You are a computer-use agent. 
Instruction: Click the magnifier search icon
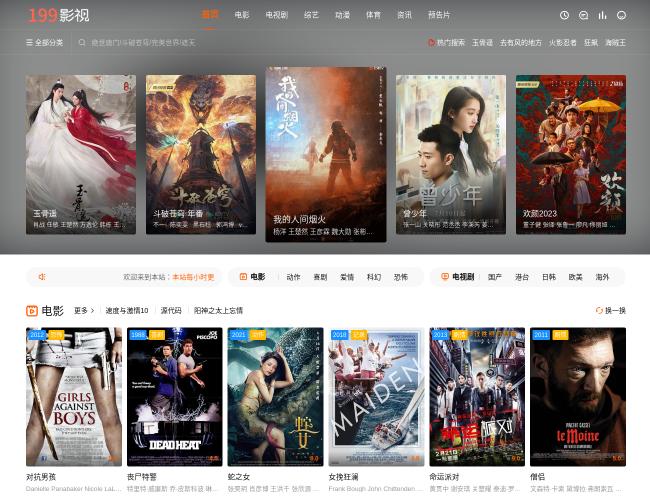(83, 43)
